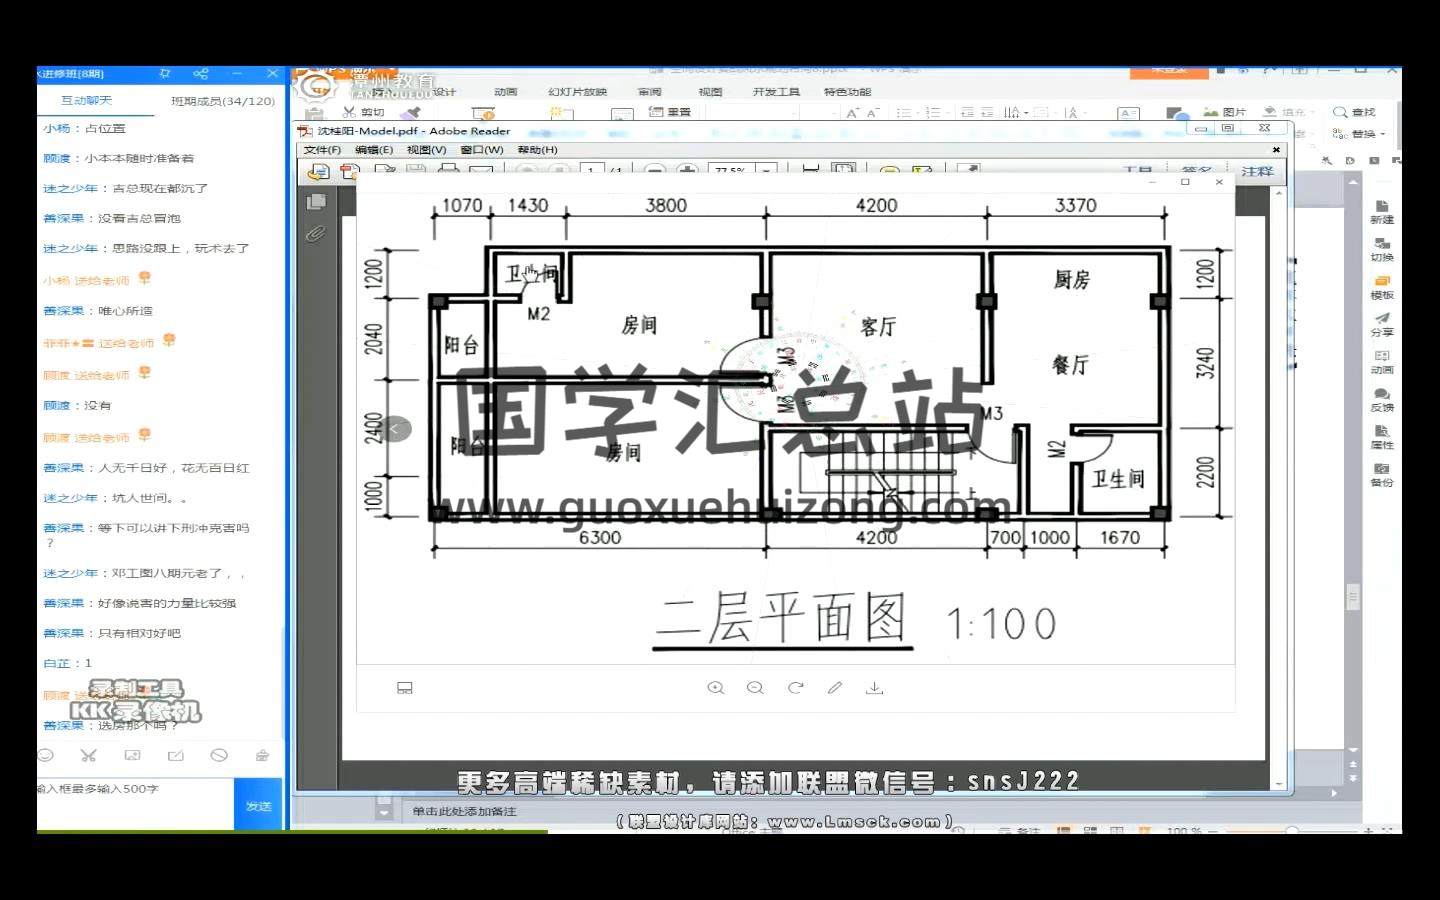
Task: Download the floor plan image
Action: tap(875, 688)
